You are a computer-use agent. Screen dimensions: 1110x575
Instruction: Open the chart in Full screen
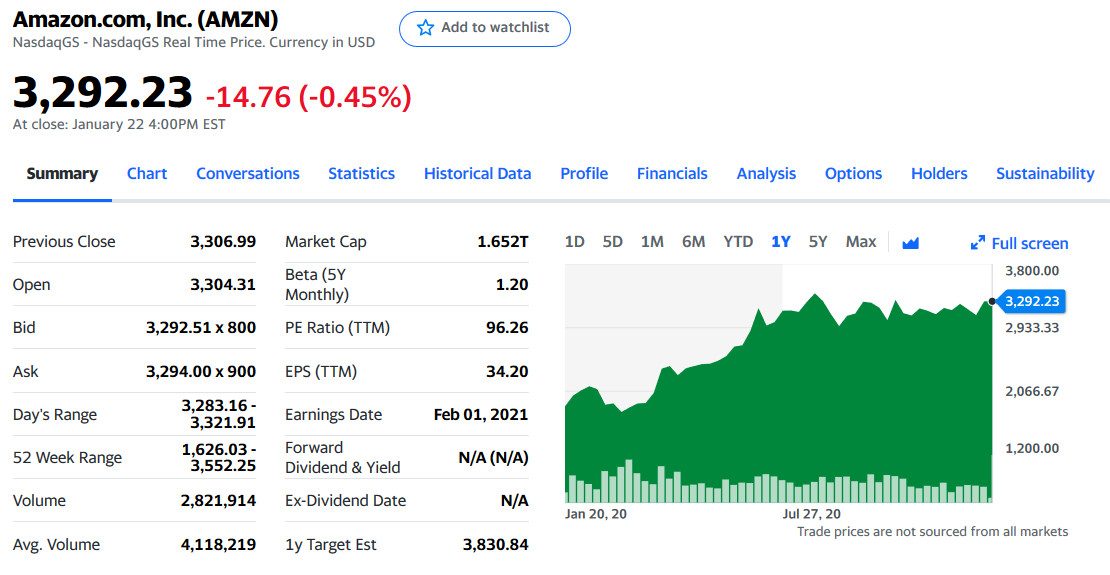[x=1019, y=243]
